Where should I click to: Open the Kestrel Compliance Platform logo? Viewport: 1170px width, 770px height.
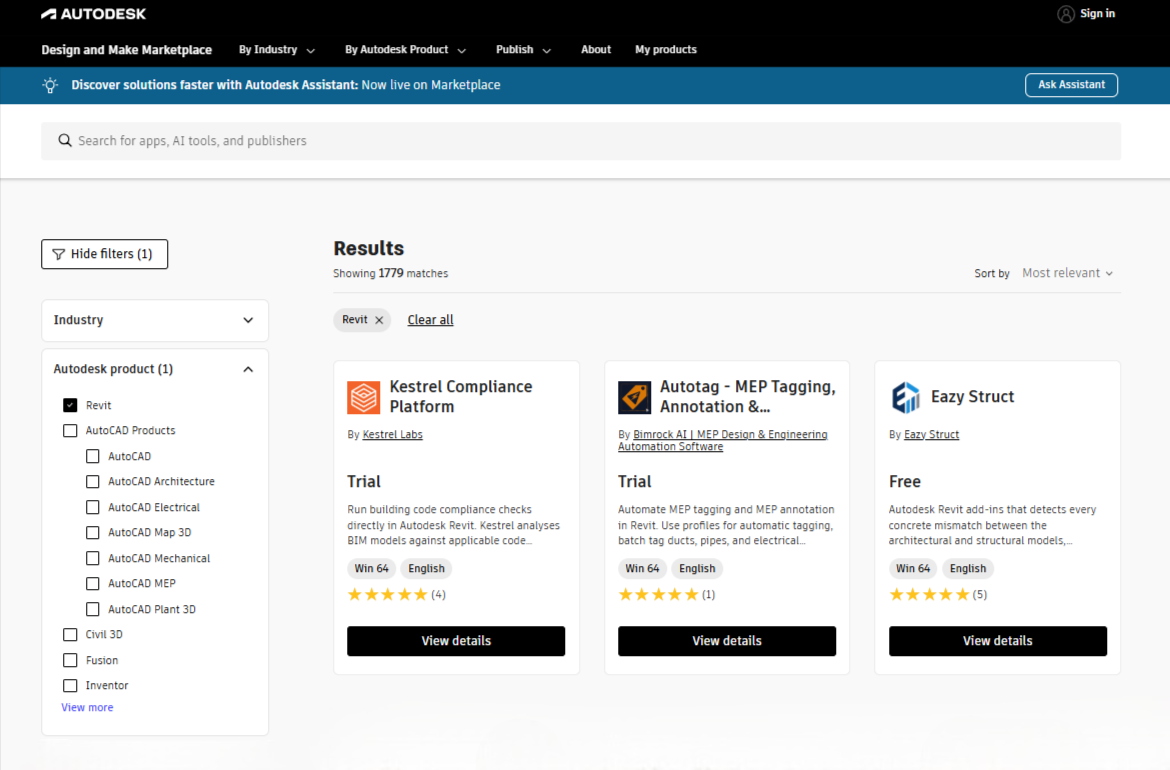click(363, 397)
